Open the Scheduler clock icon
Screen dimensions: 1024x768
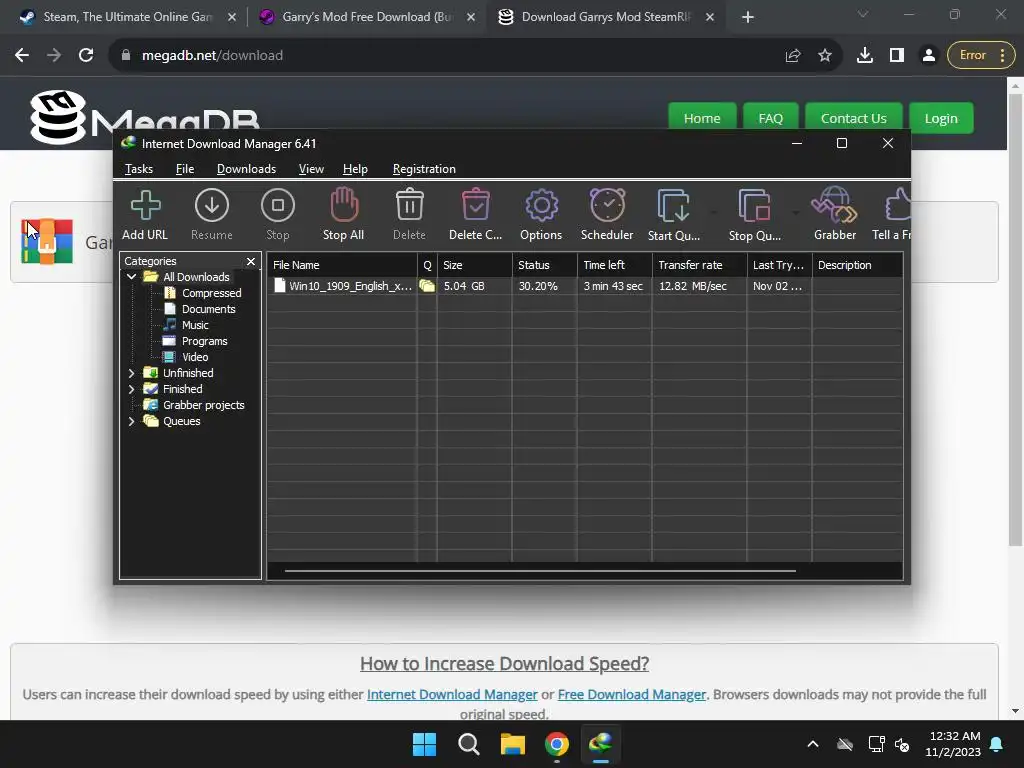(607, 215)
